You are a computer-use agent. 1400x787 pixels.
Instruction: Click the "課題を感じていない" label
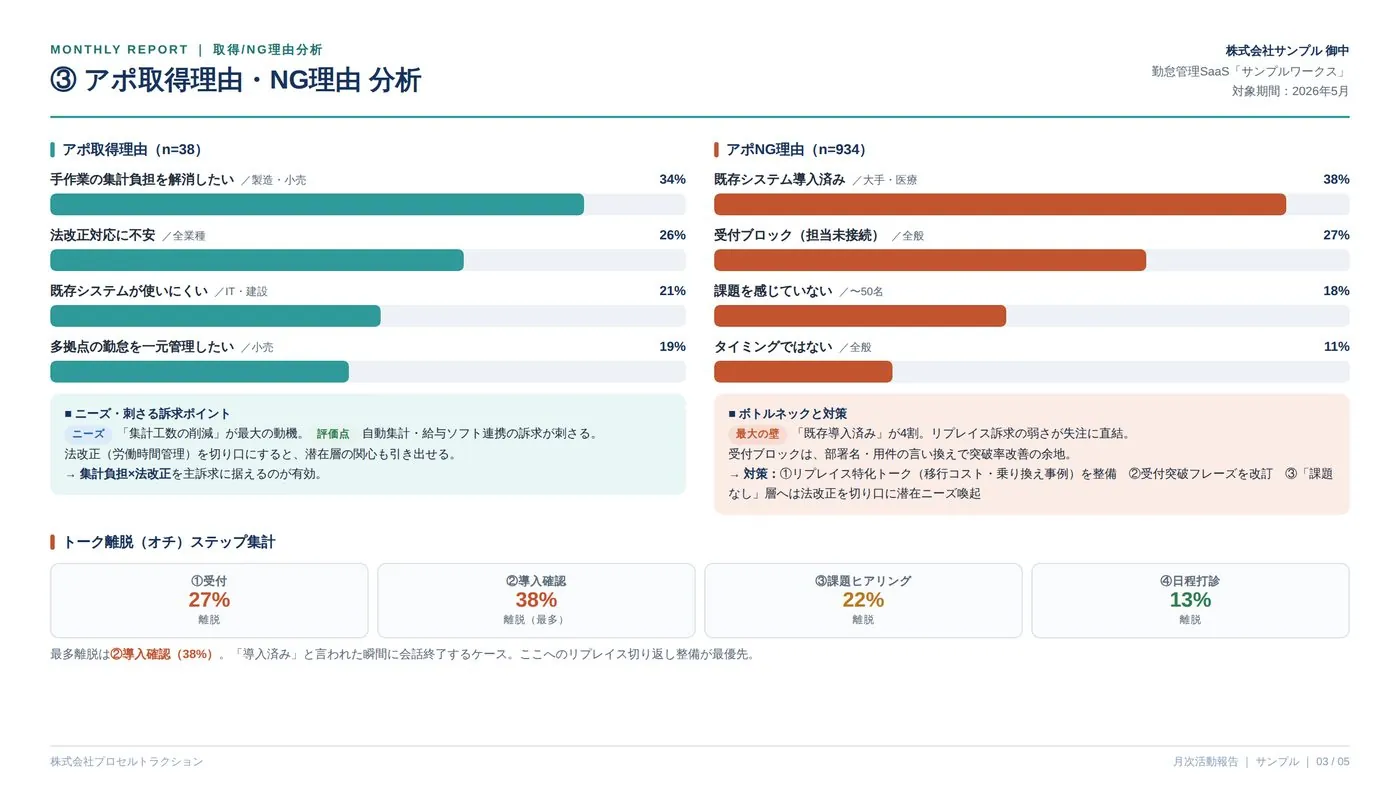(773, 291)
